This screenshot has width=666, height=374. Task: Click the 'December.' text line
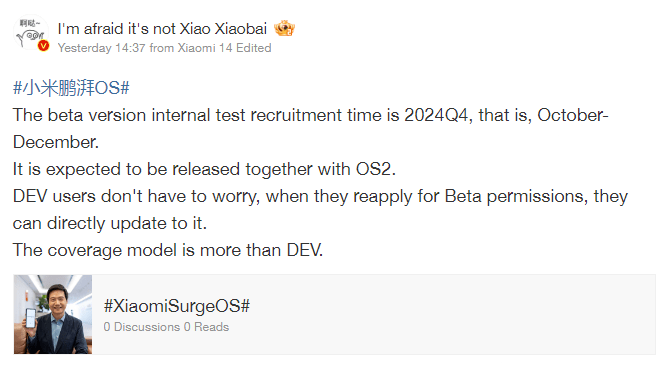pyautogui.click(x=56, y=142)
